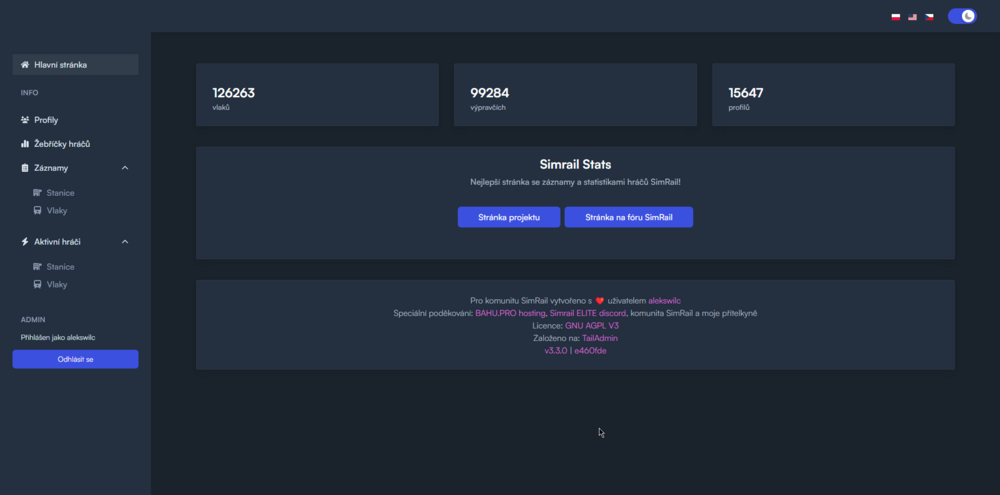
Task: Click the bar chart icon for Žebříčky hráčů
Action: tap(25, 144)
